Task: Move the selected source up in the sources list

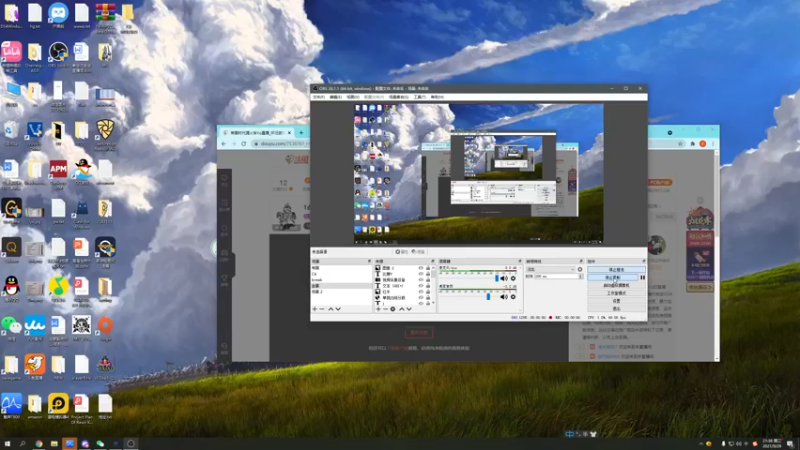Action: (402, 309)
